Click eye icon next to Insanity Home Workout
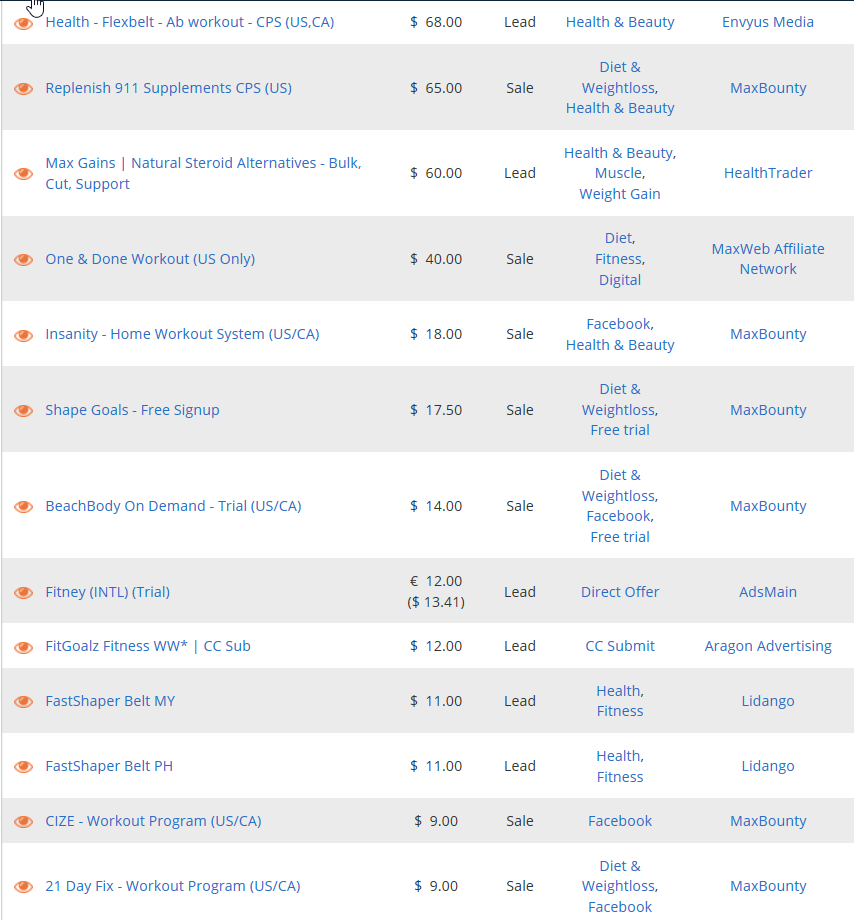Image resolution: width=854 pixels, height=920 pixels. [x=23, y=335]
